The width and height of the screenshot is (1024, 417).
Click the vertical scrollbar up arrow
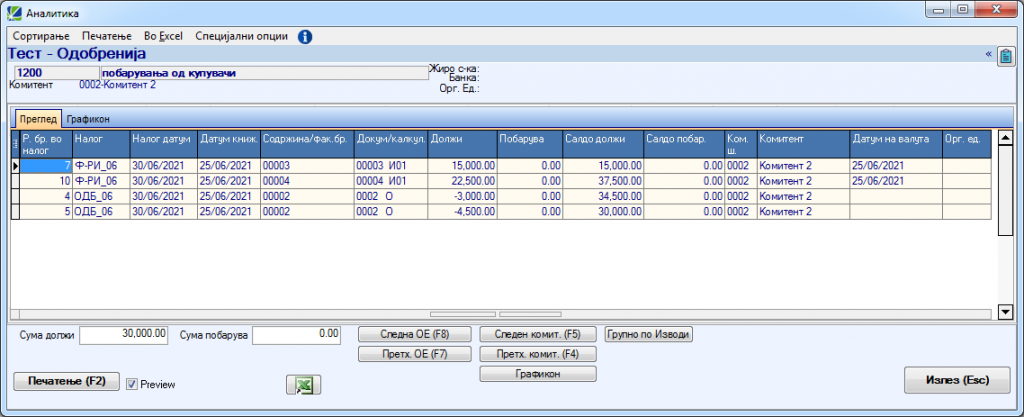point(1006,137)
